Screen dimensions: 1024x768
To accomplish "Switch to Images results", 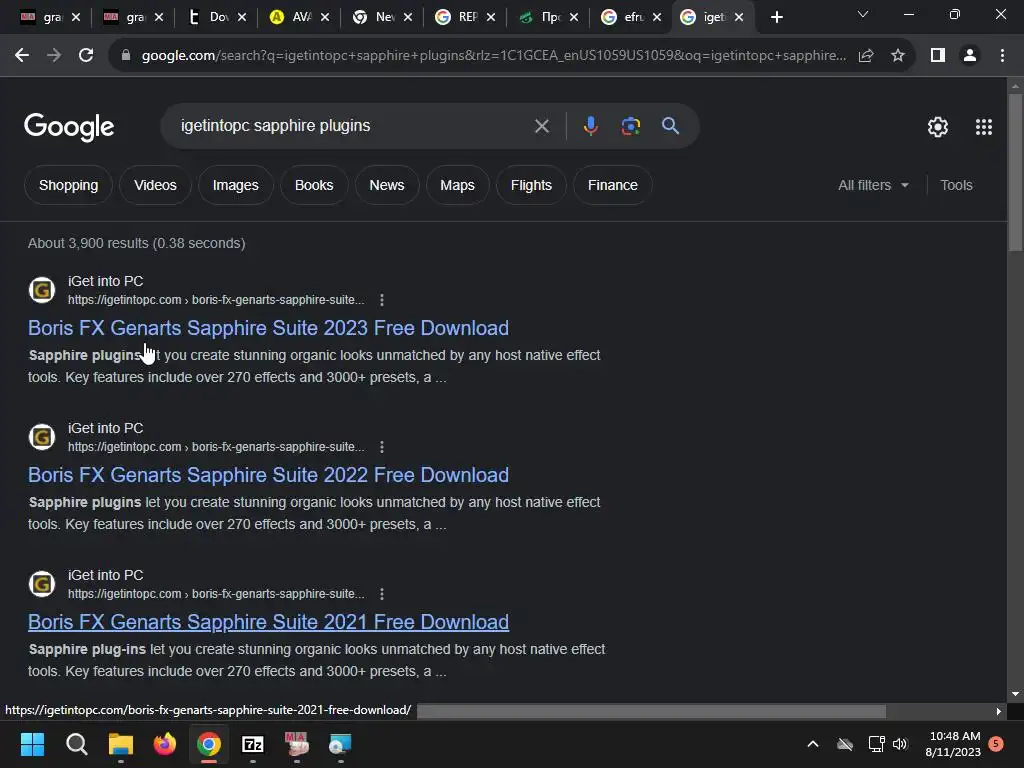I will click(x=236, y=185).
